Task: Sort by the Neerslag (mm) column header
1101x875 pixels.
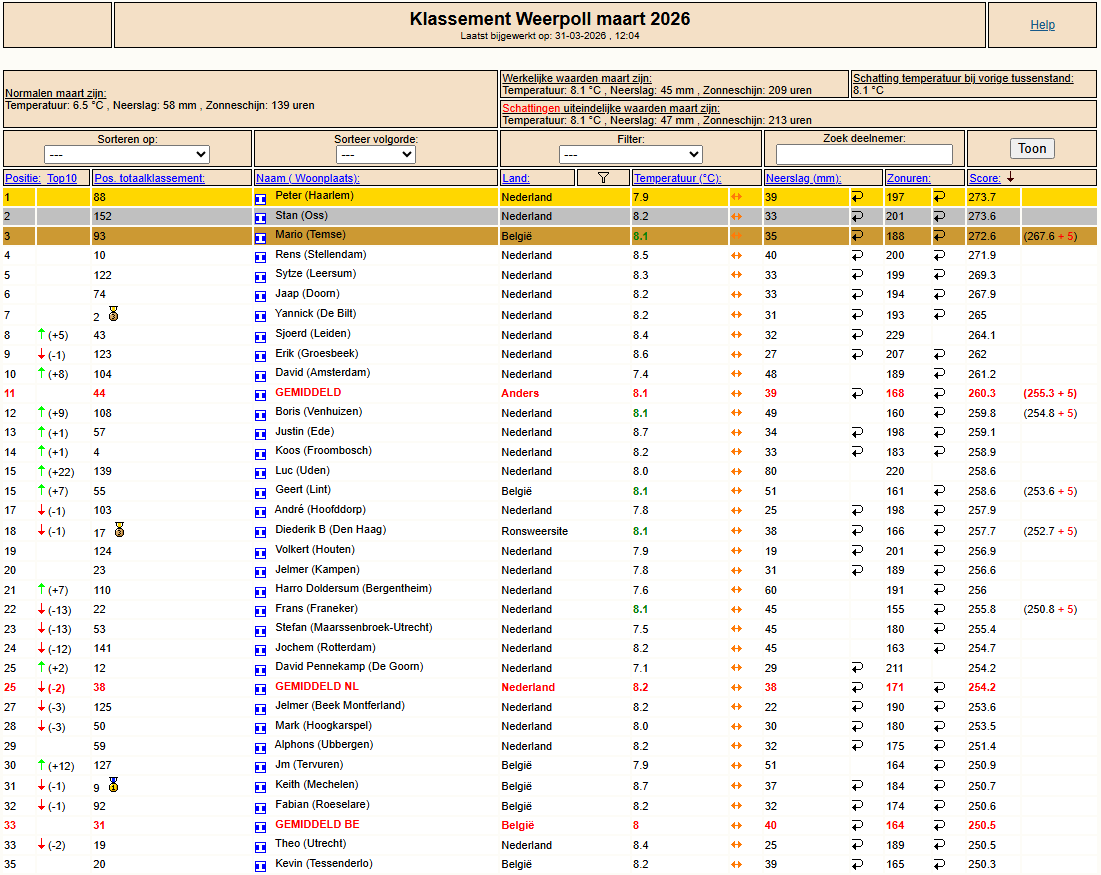Action: (804, 178)
